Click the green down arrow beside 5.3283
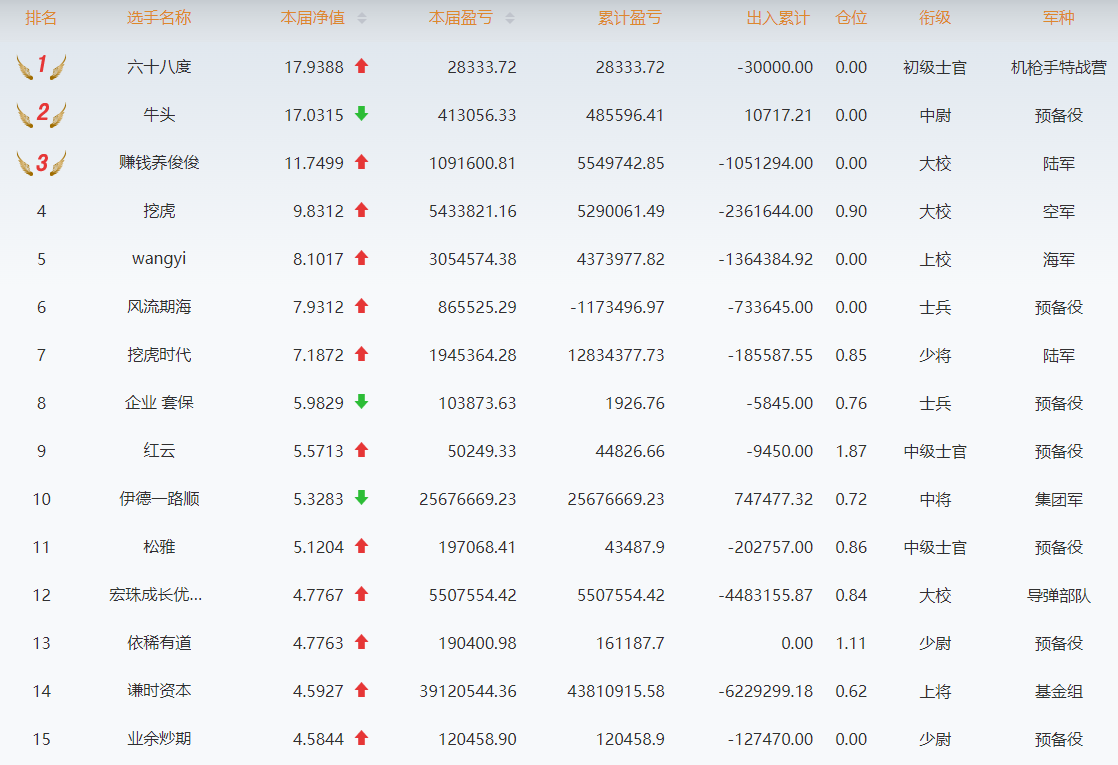Viewport: 1118px width, 765px height. click(x=361, y=498)
